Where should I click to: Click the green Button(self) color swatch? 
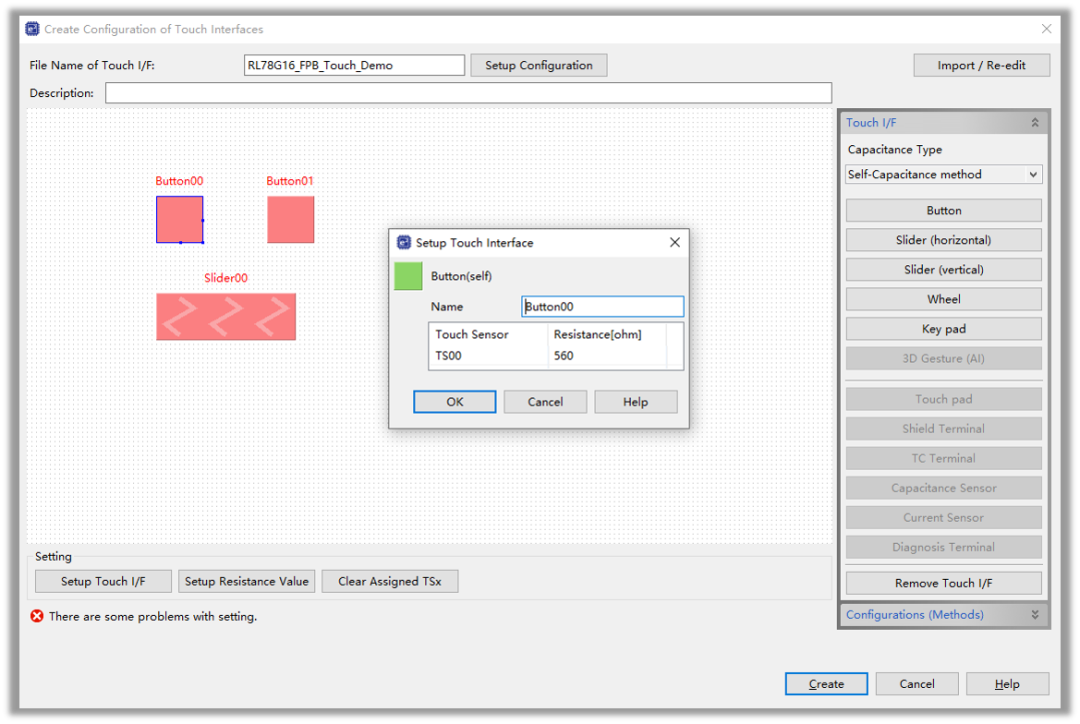click(x=408, y=276)
